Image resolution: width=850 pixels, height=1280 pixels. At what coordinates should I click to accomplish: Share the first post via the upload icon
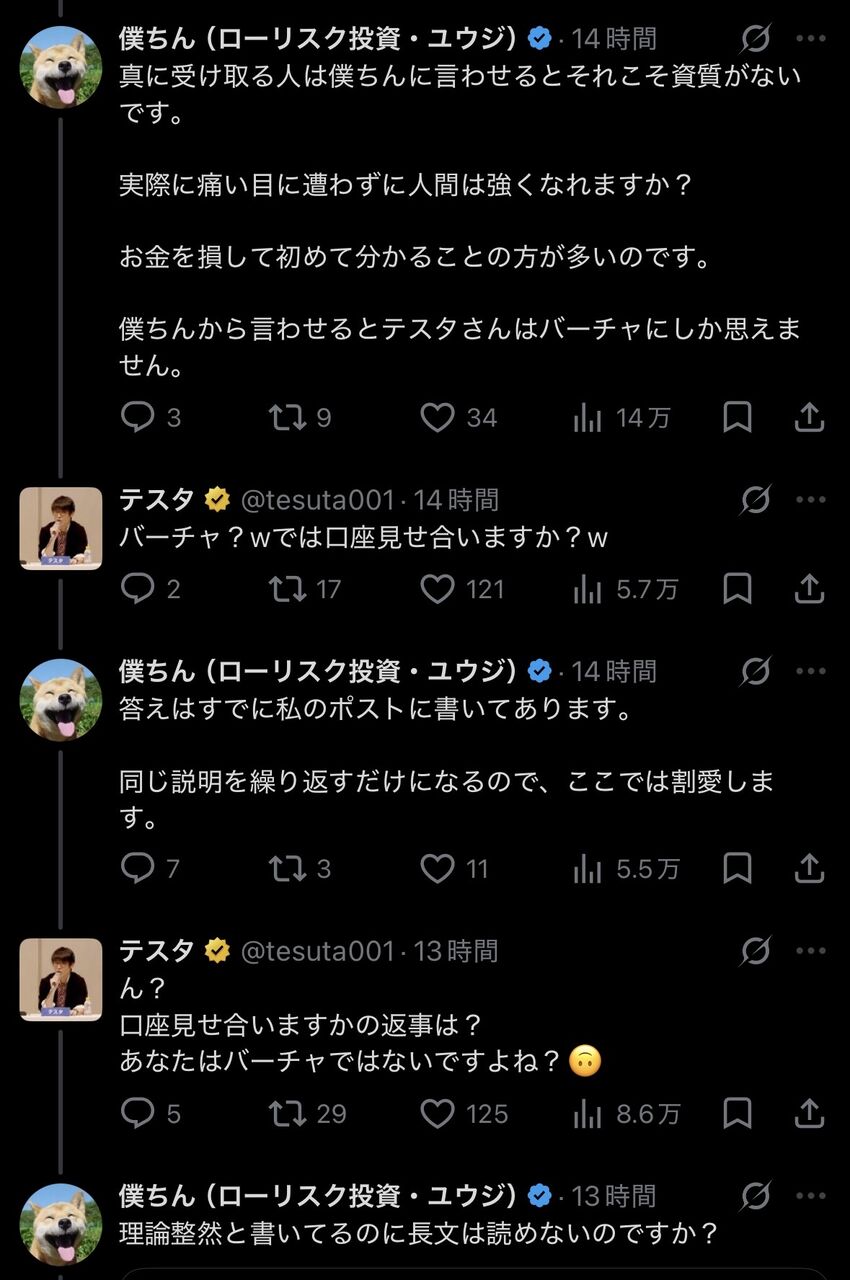809,417
